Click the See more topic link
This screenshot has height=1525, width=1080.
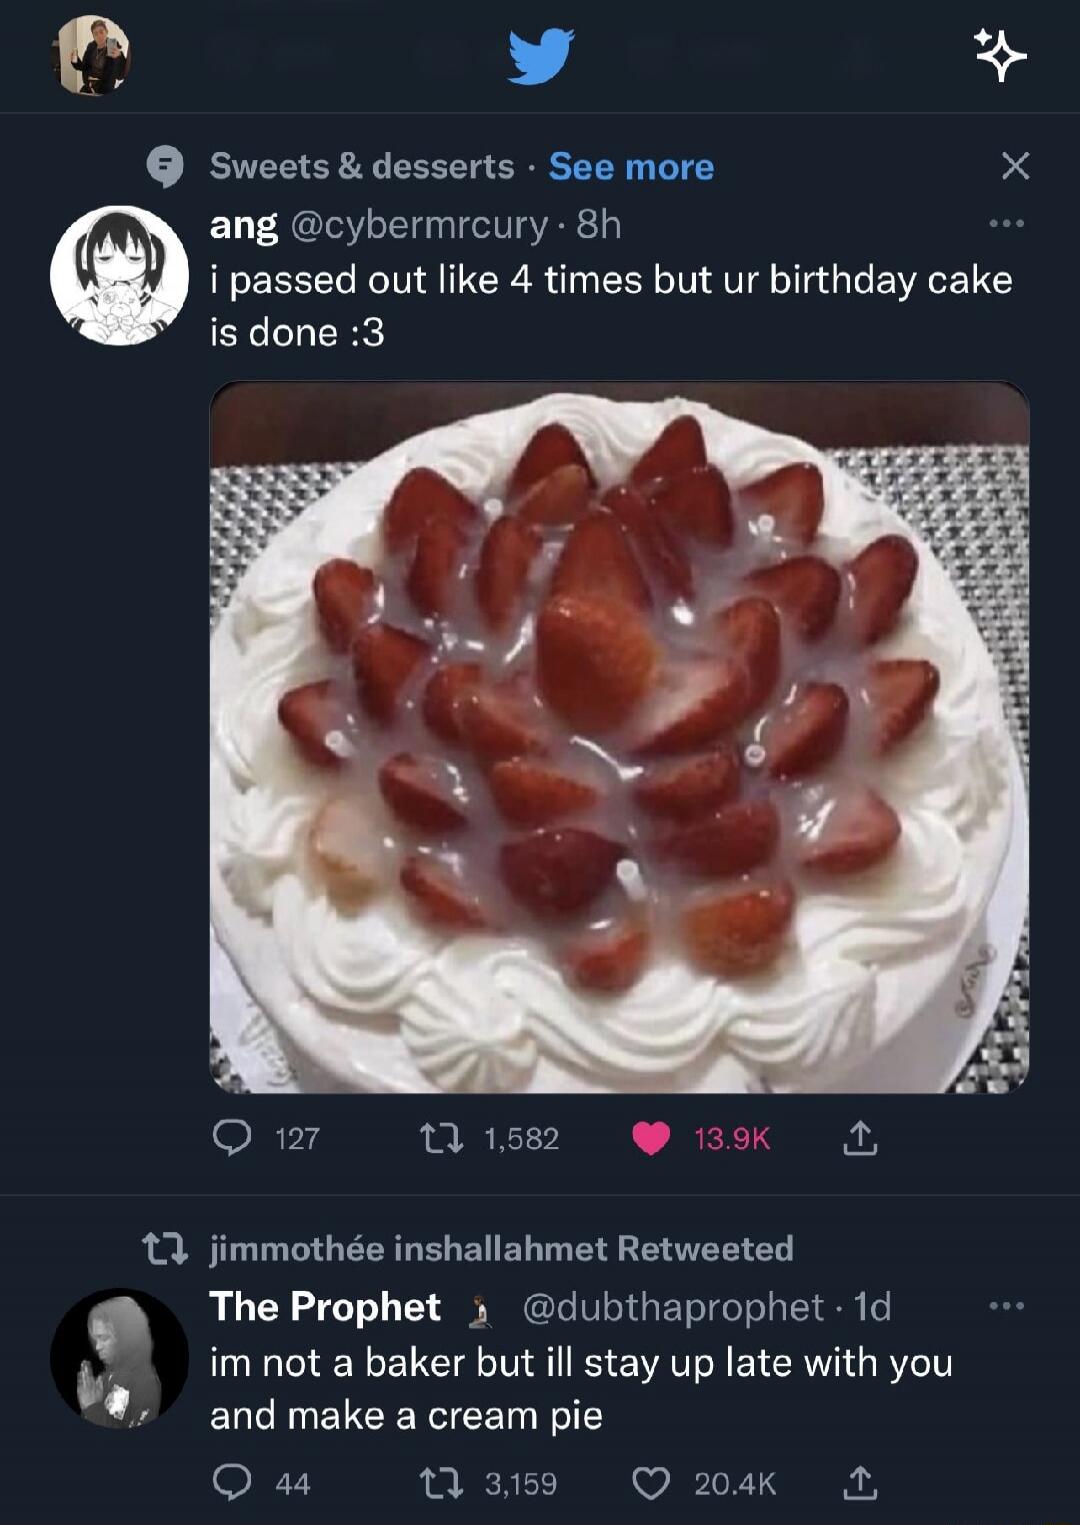(631, 166)
